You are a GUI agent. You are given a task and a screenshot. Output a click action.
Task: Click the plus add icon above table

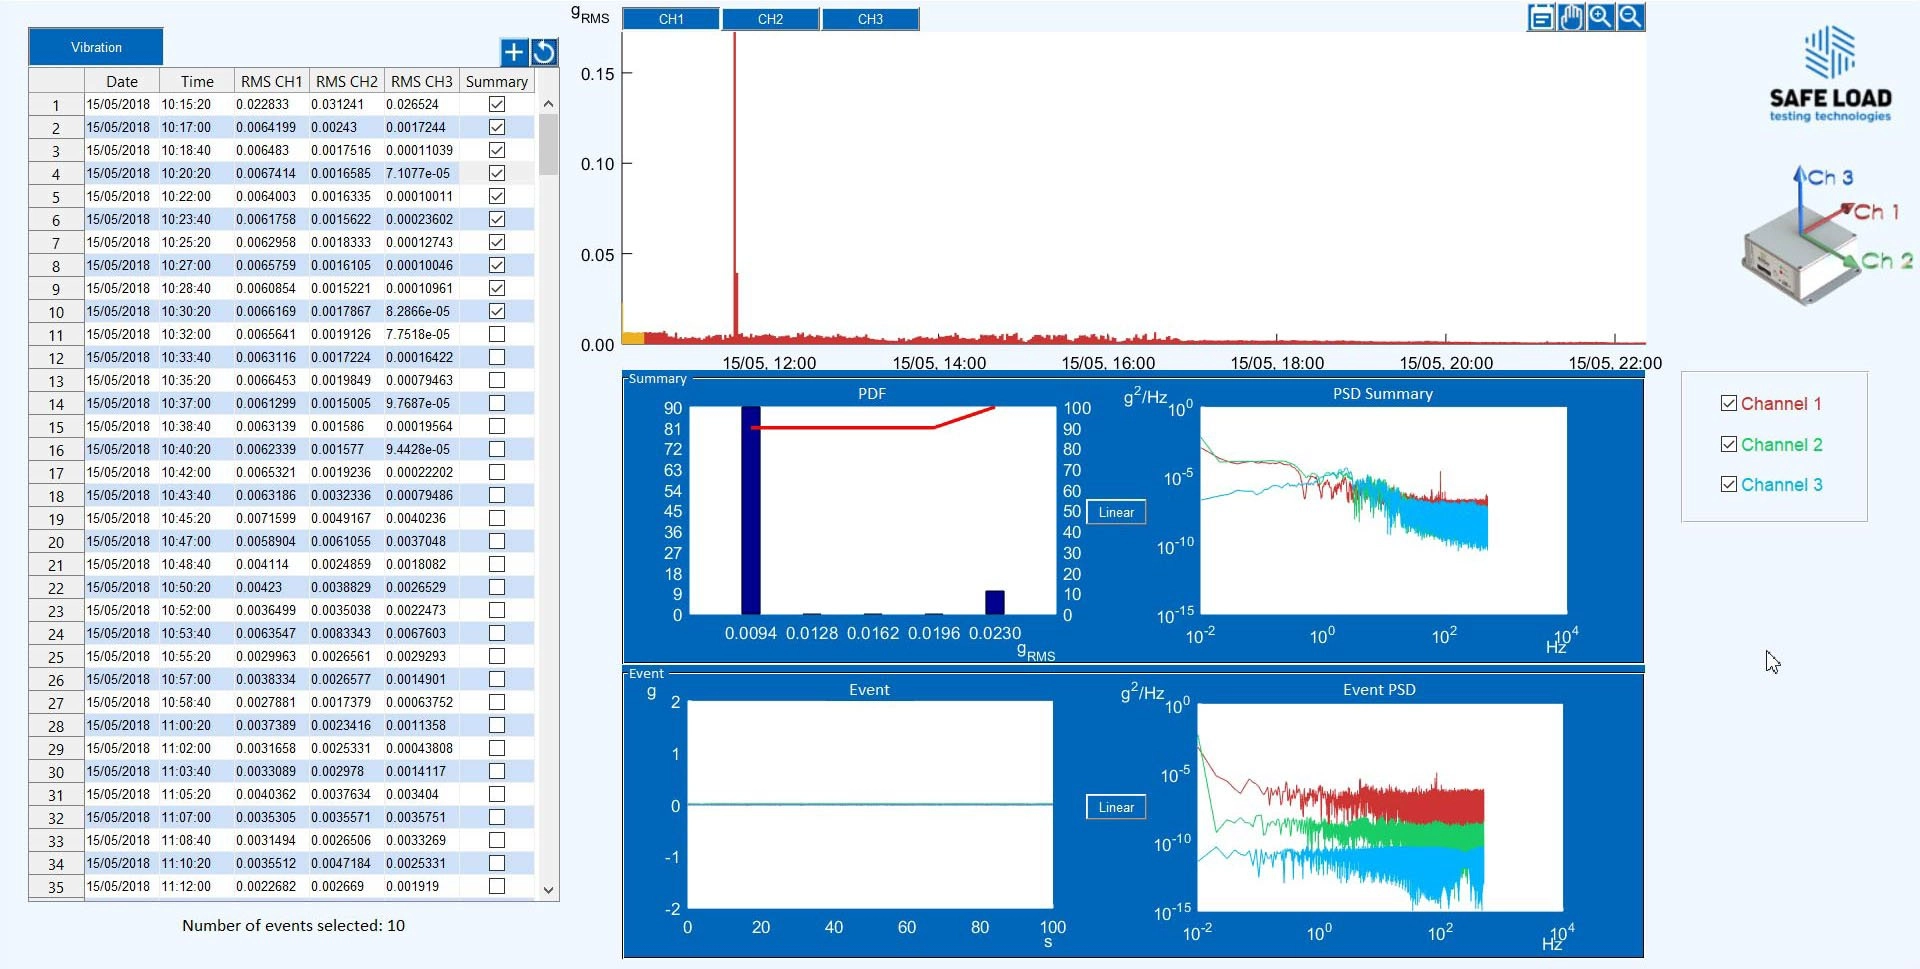[x=513, y=52]
